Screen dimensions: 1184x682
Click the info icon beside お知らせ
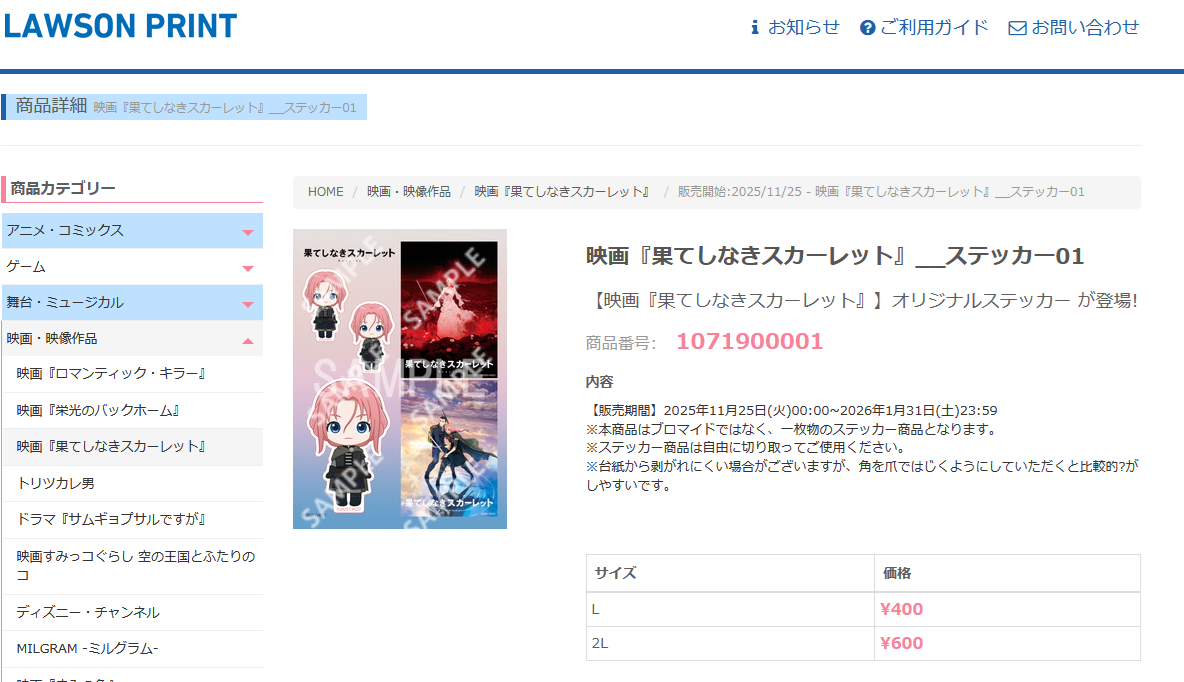[755, 28]
